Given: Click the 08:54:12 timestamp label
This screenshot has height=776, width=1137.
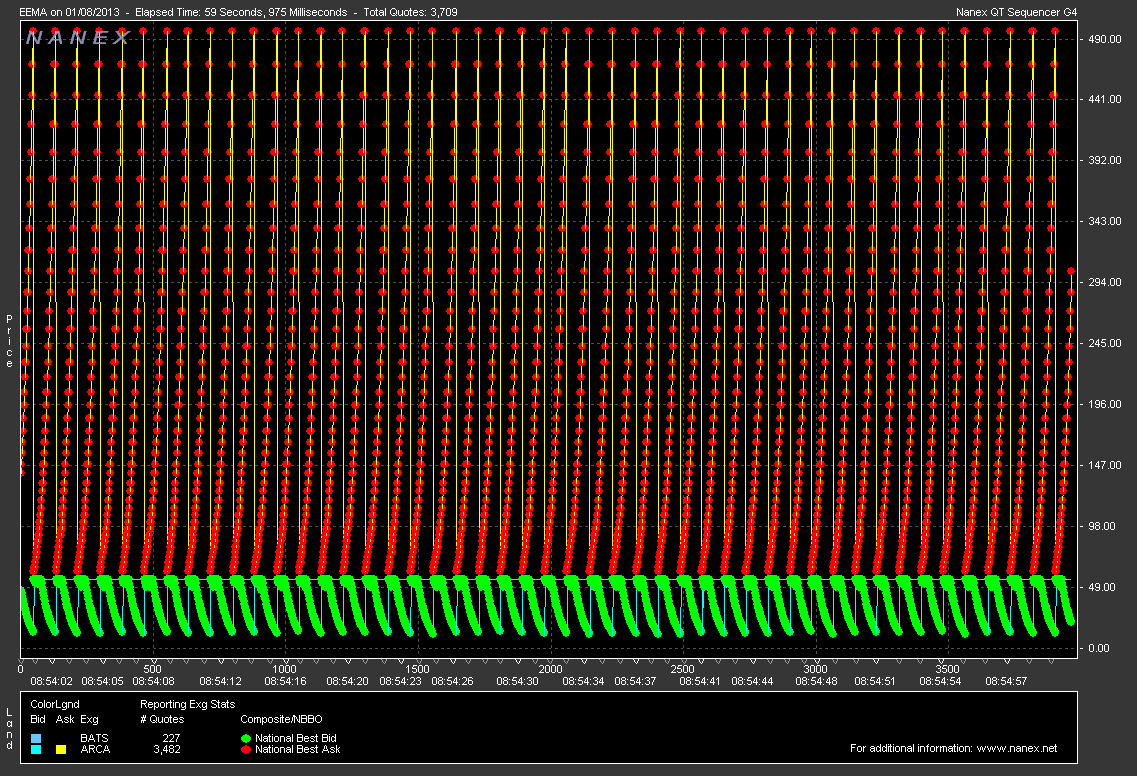Looking at the screenshot, I should [x=220, y=681].
